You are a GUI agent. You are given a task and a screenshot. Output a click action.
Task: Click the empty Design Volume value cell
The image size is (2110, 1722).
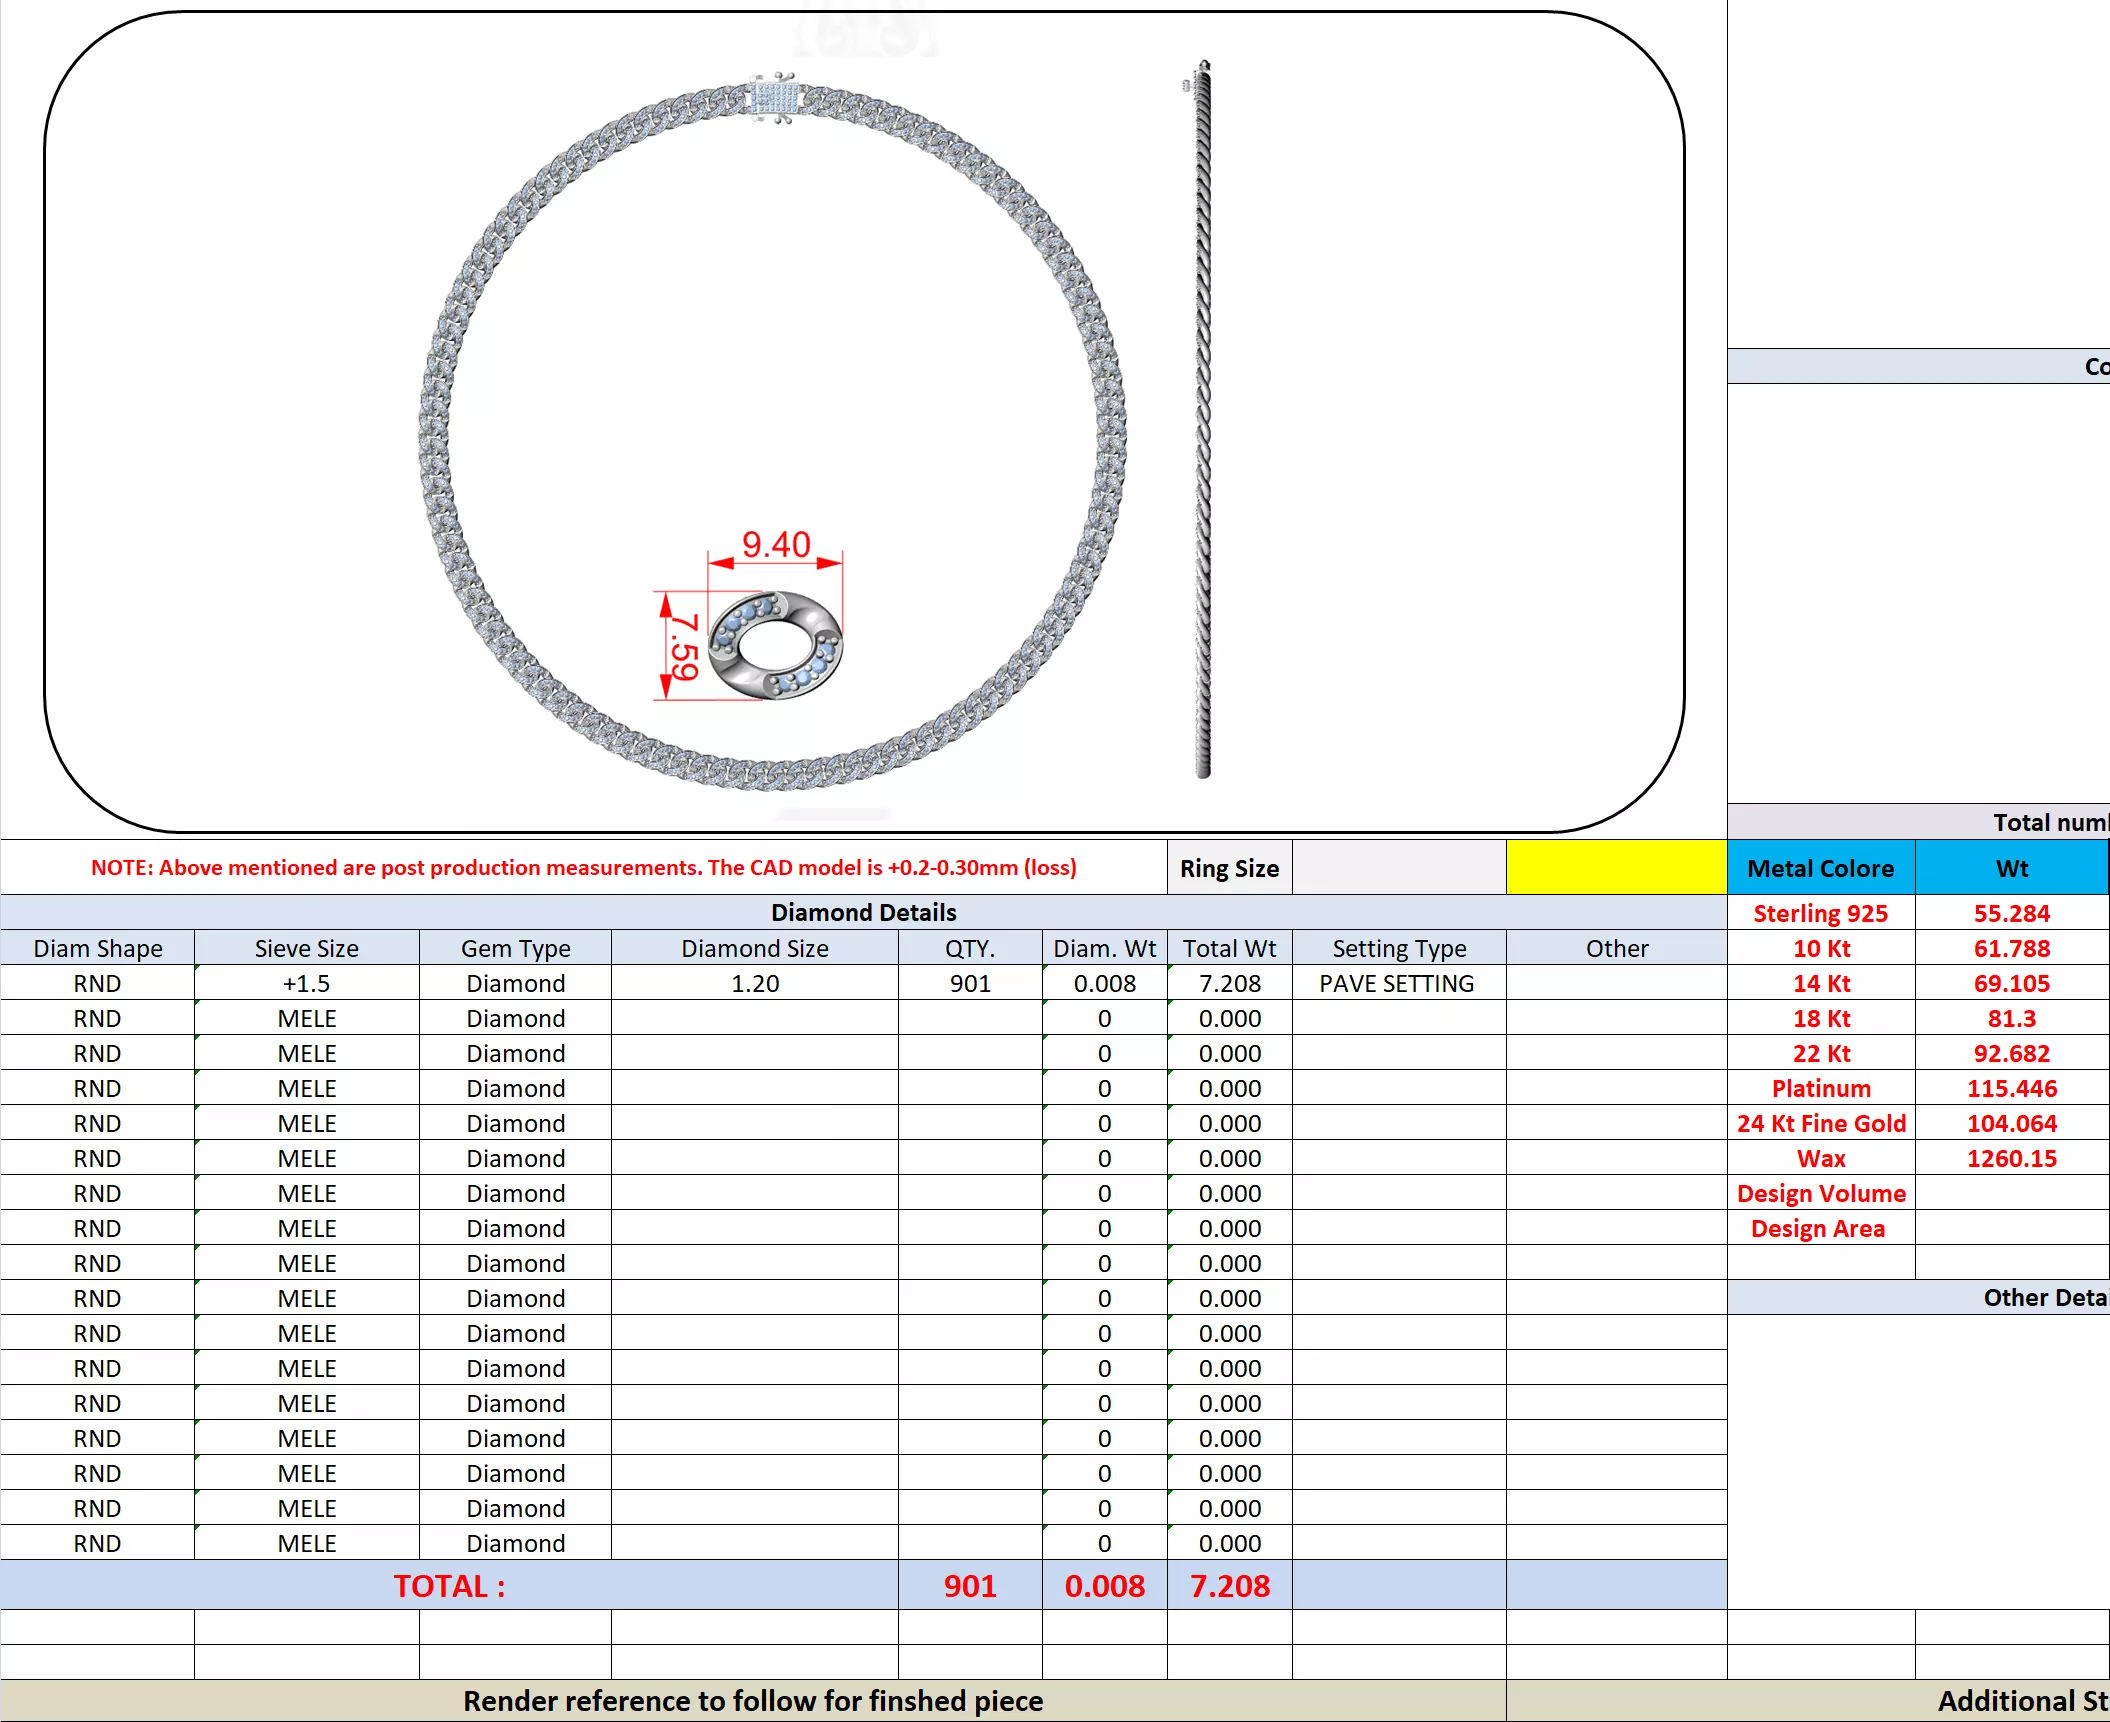[x=2012, y=1193]
